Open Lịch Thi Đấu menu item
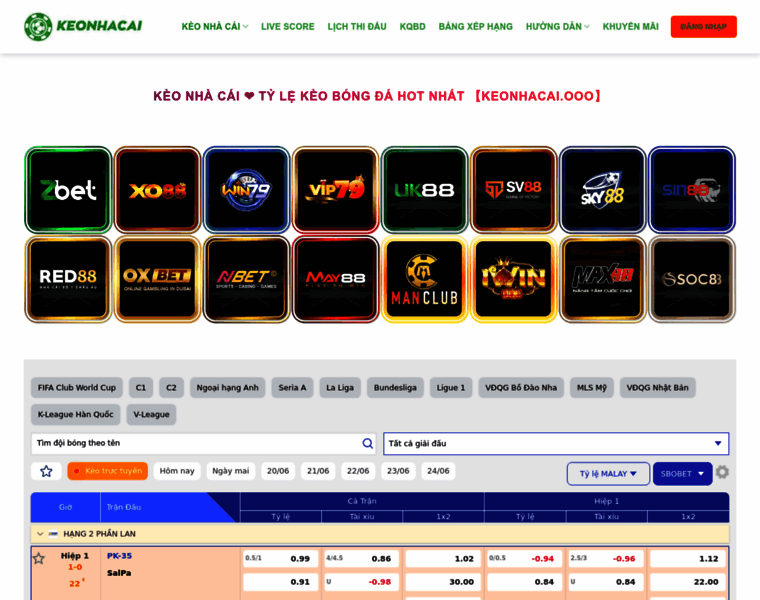The width and height of the screenshot is (760, 600). [x=357, y=27]
